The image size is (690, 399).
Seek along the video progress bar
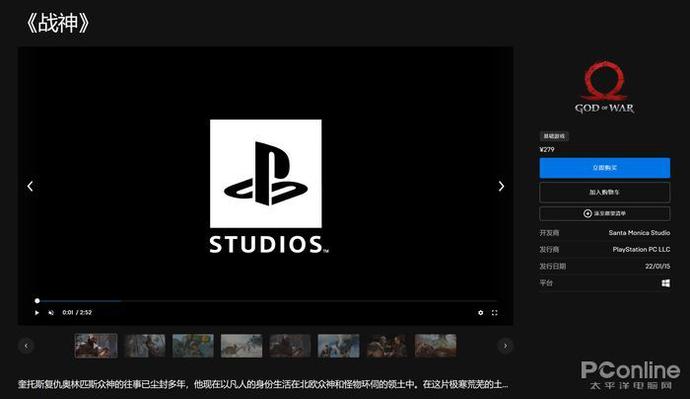tap(267, 301)
